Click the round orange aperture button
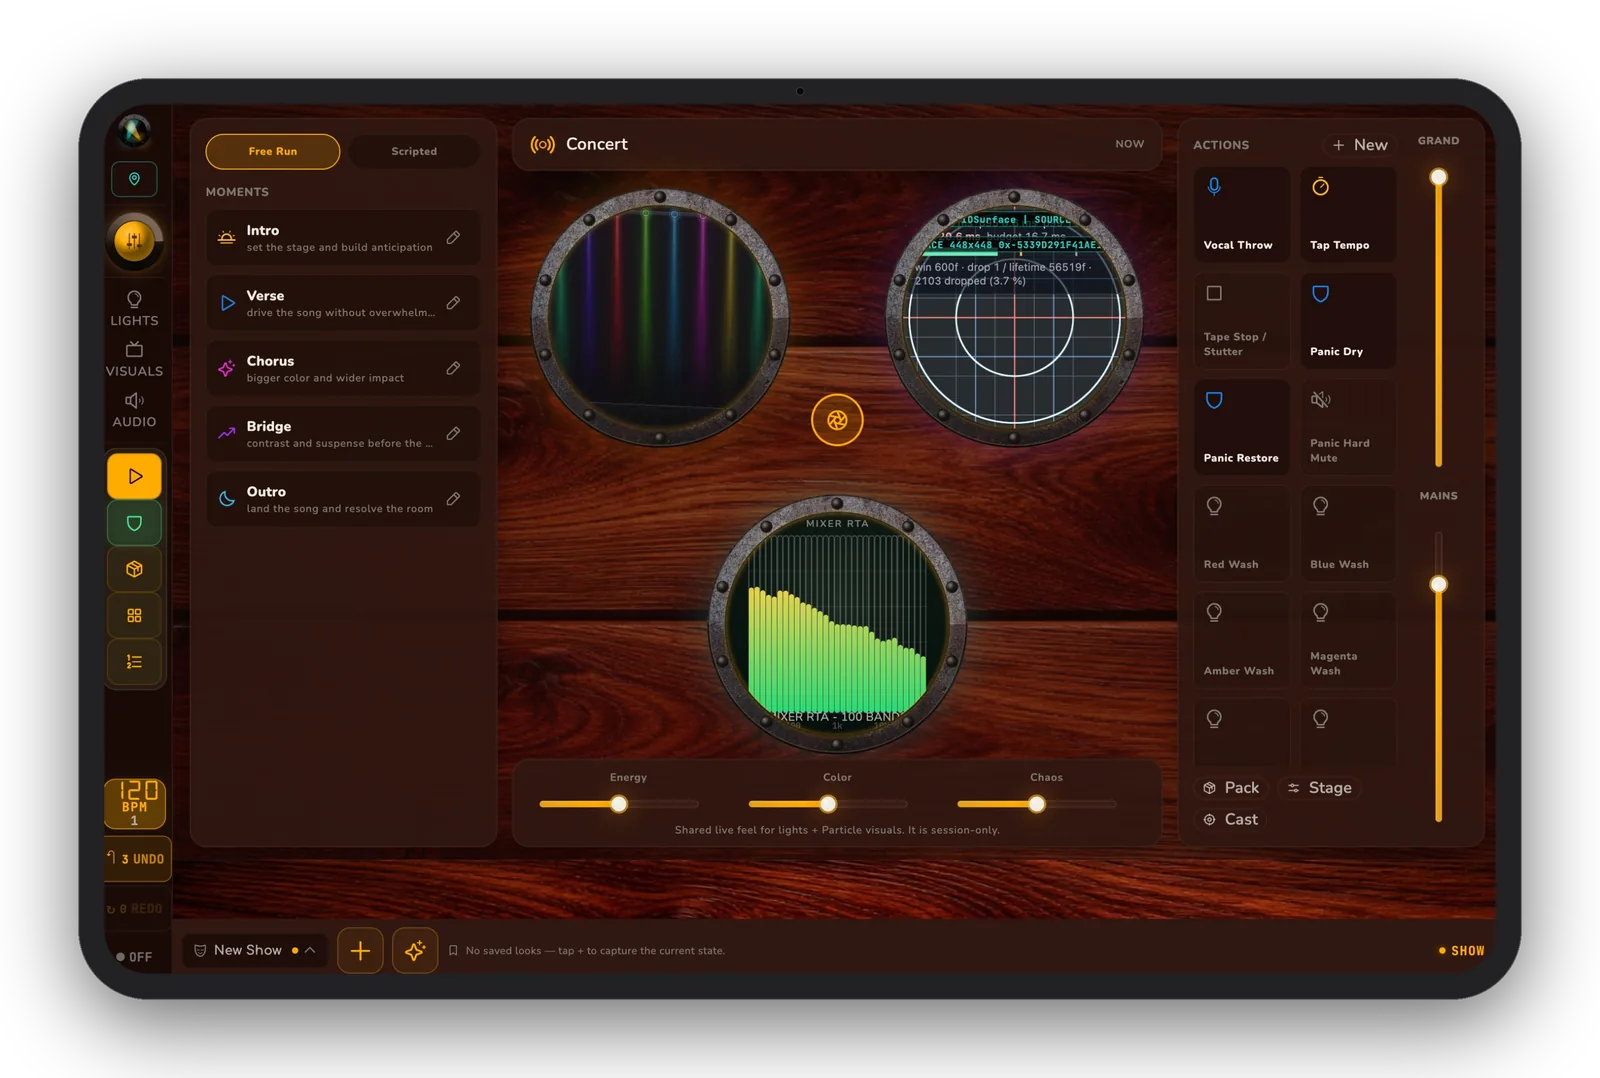This screenshot has height=1078, width=1600. tap(837, 420)
